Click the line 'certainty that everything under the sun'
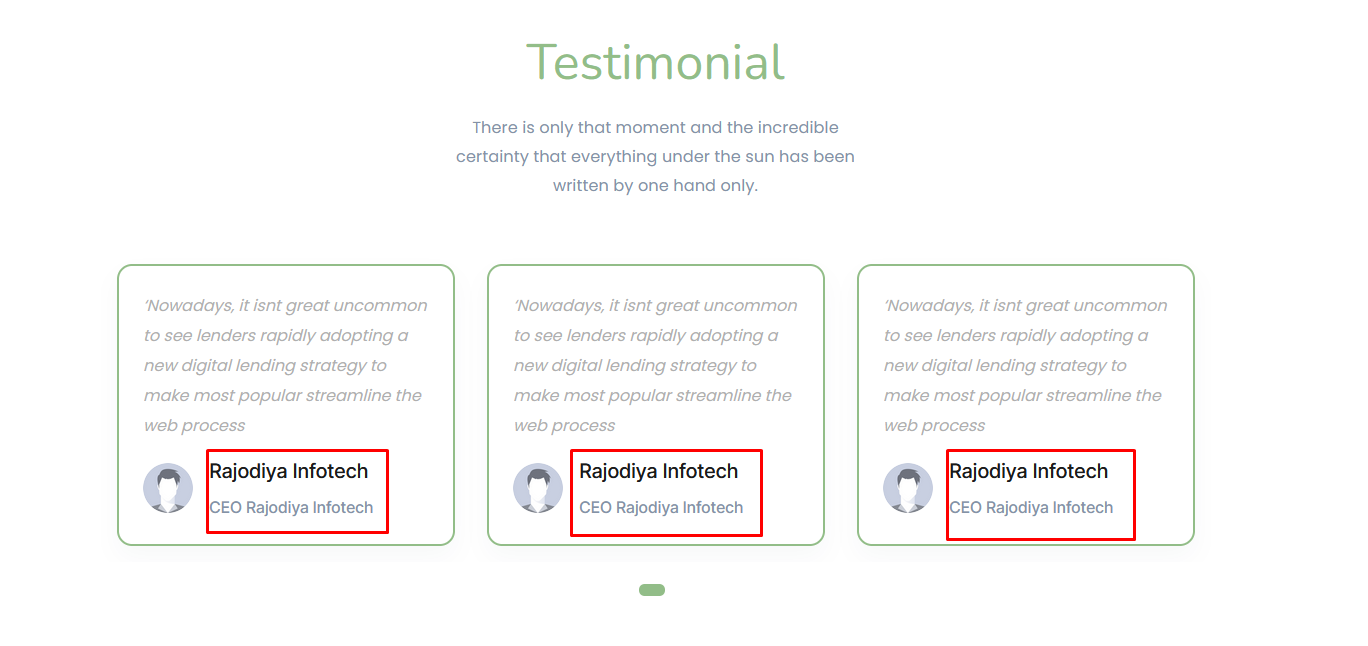 click(655, 156)
